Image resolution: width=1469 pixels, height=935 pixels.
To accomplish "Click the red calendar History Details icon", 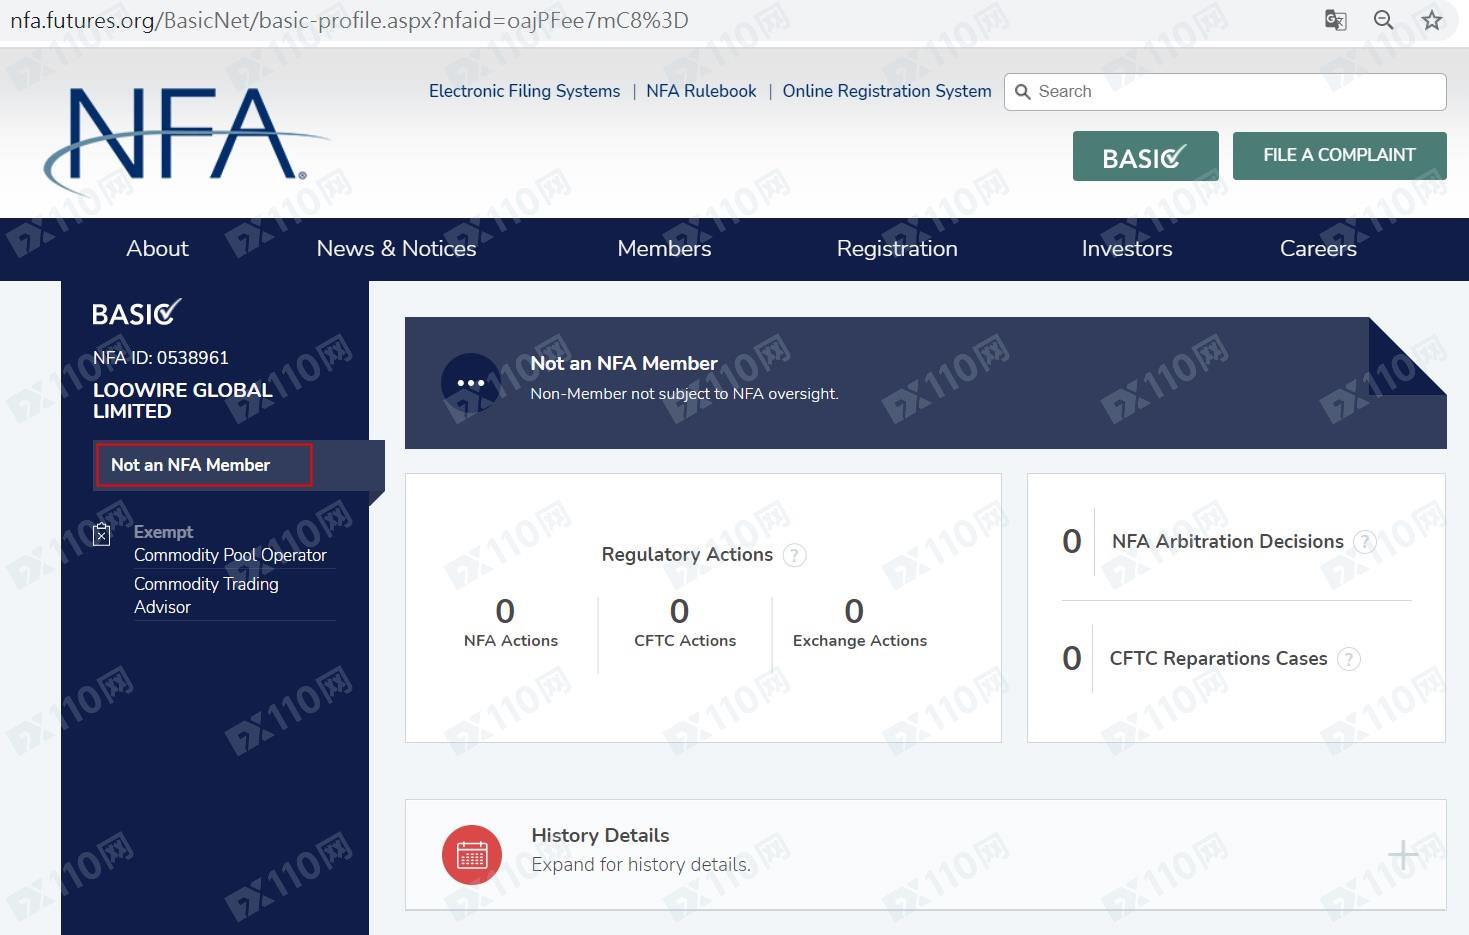I will click(x=471, y=854).
